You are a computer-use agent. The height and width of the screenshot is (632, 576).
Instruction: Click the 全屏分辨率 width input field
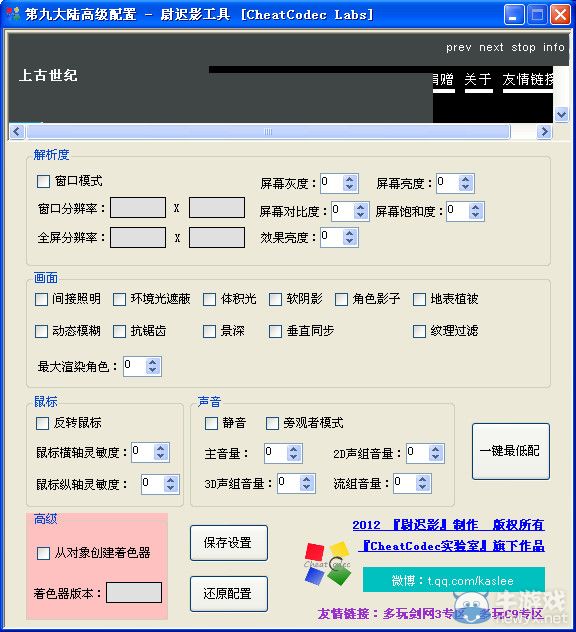coord(138,237)
